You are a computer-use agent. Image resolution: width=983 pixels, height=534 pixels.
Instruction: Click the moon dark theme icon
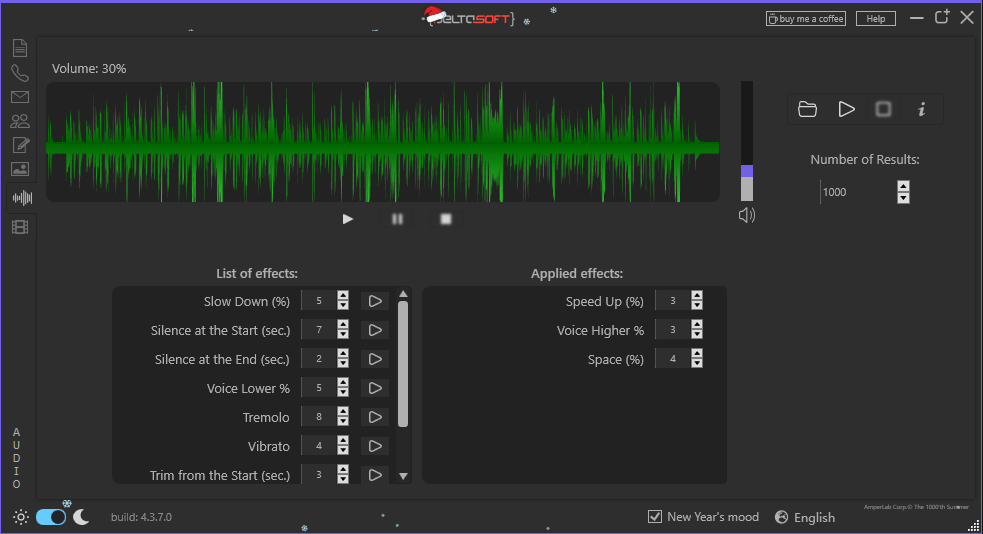(x=81, y=517)
